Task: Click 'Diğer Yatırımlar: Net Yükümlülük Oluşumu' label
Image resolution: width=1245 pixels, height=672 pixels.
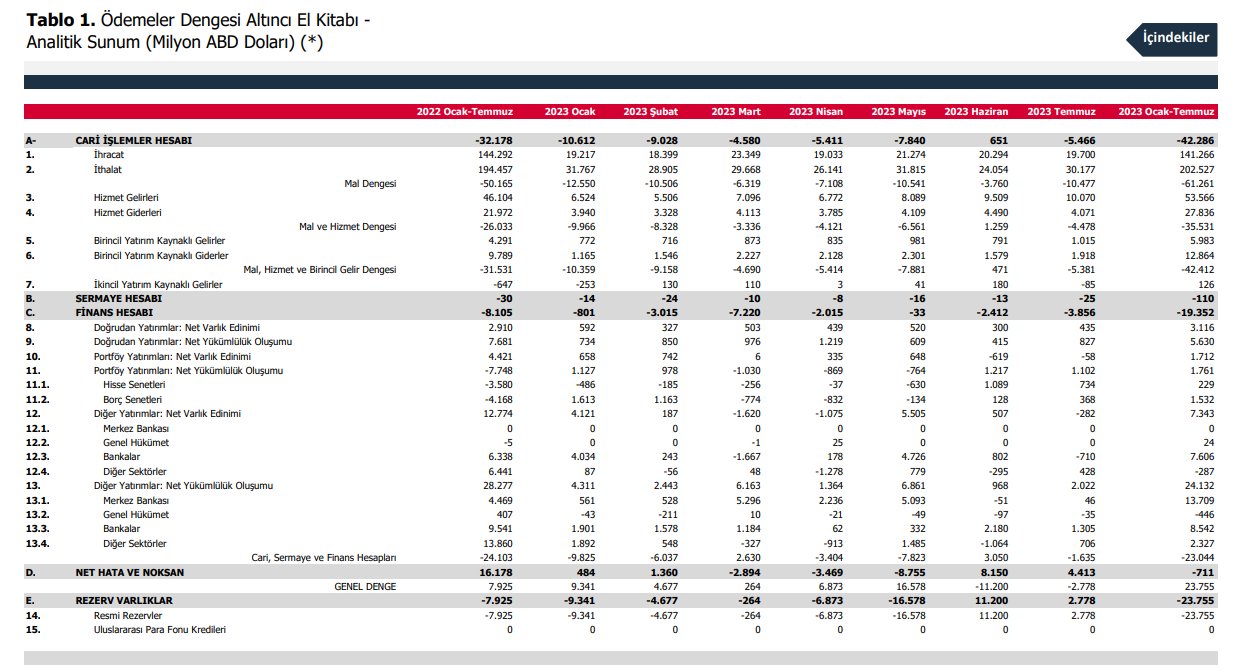Action: [183, 486]
